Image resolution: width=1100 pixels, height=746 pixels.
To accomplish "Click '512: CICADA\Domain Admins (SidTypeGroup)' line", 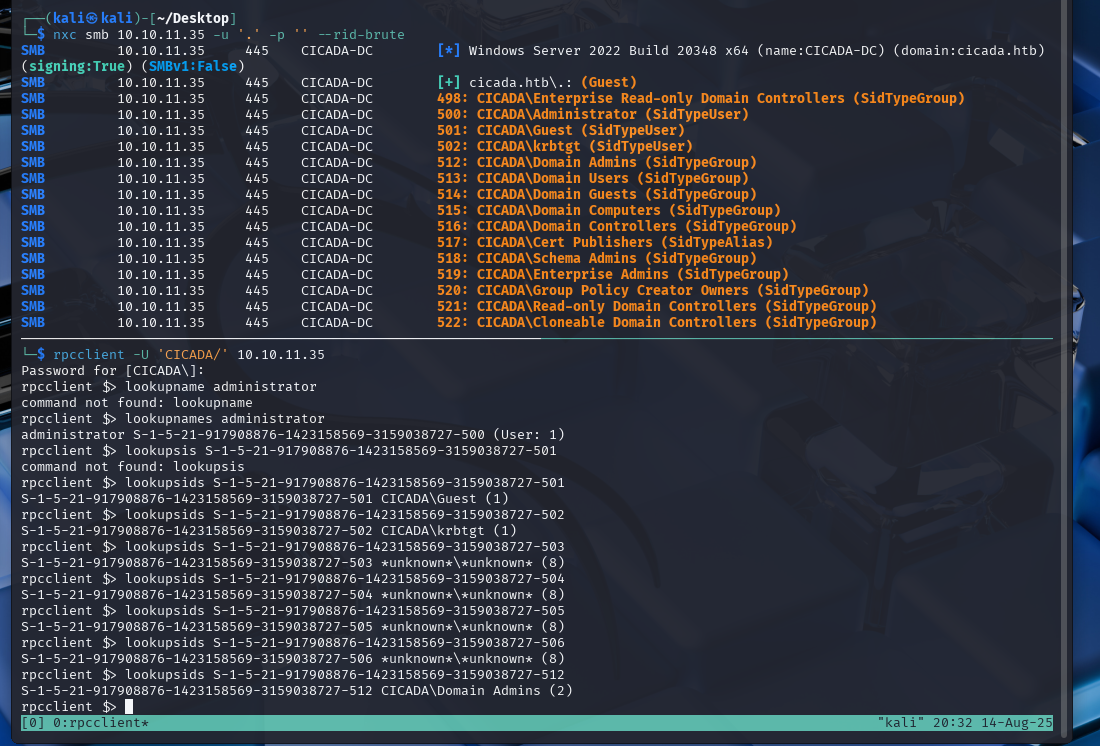I will (x=596, y=162).
